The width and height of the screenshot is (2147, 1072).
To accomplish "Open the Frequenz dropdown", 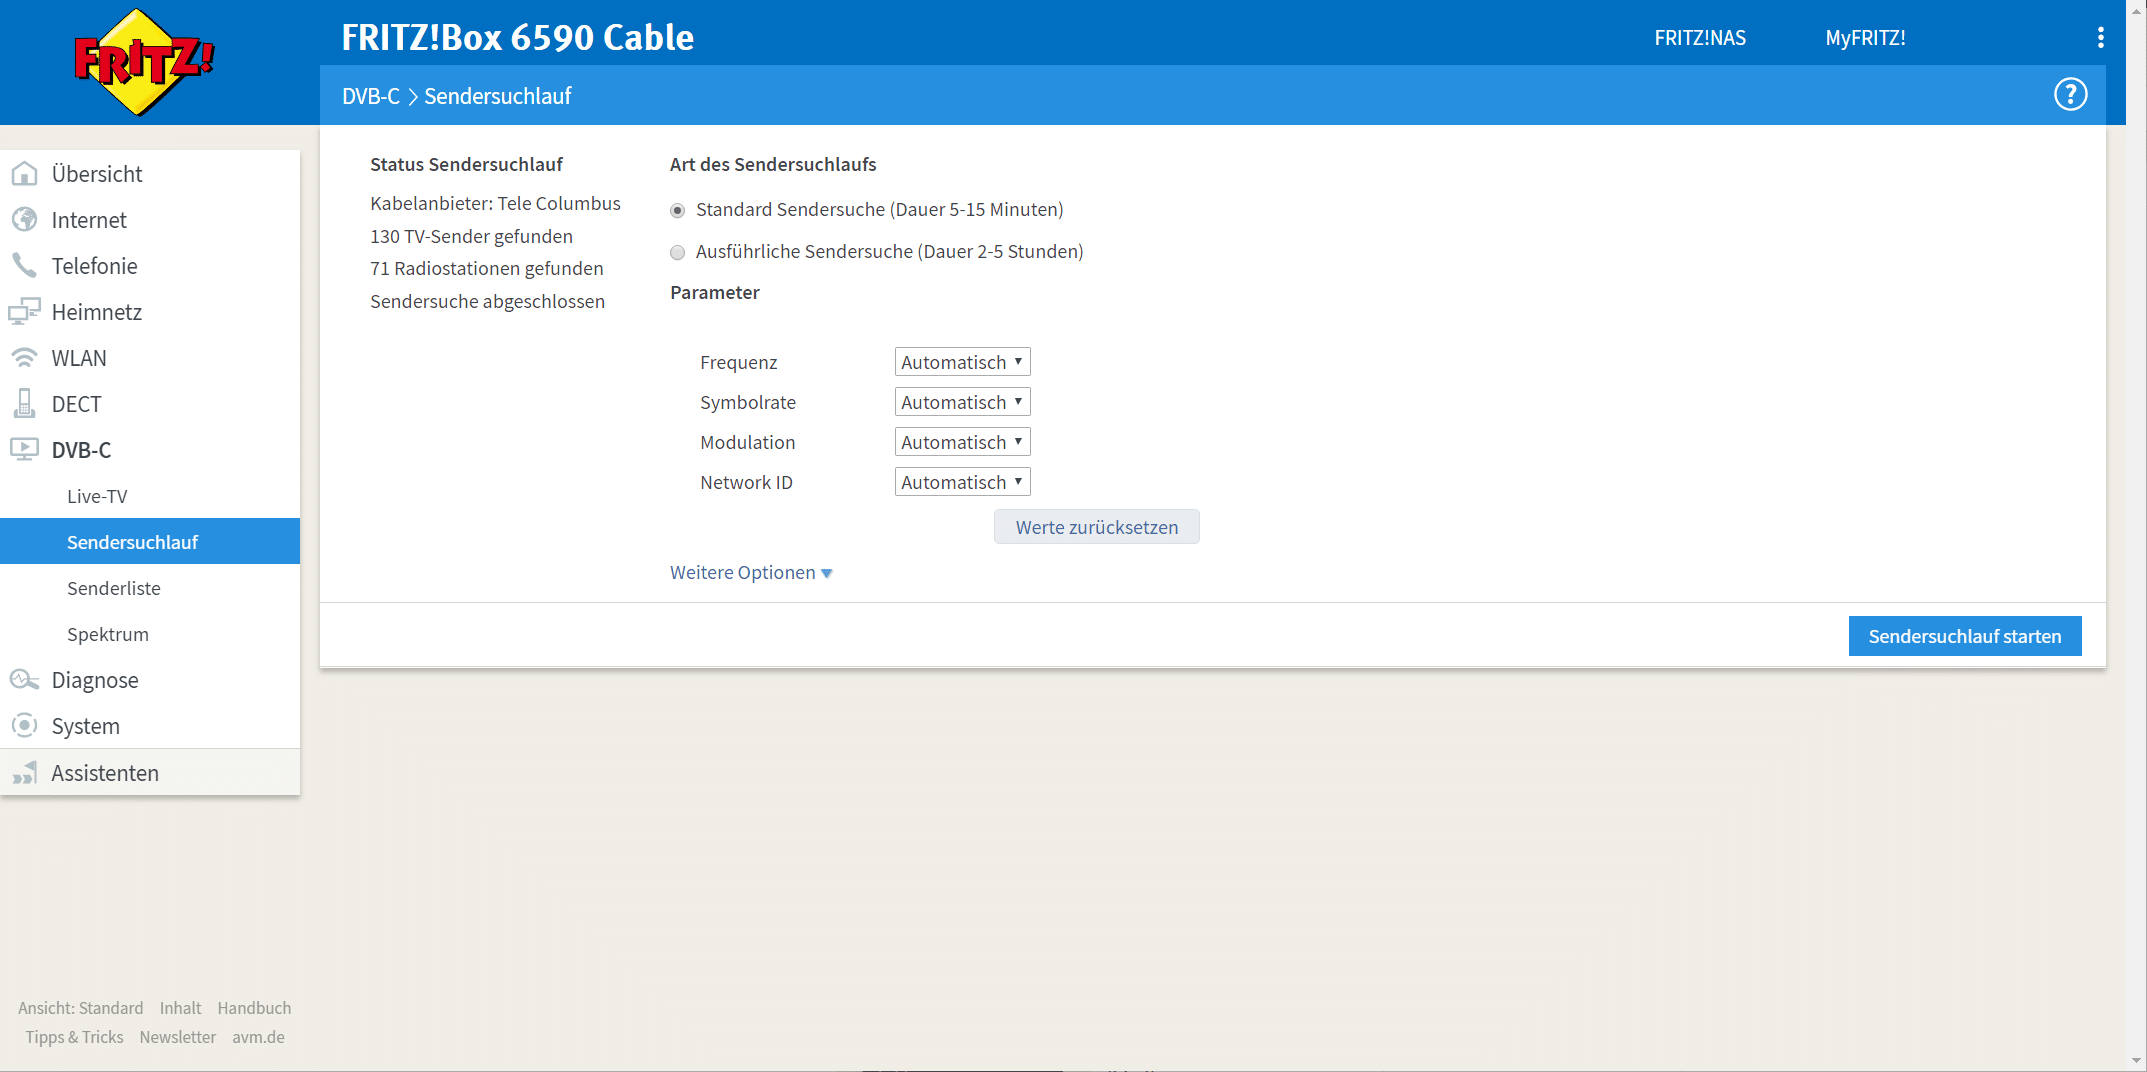I will click(962, 362).
